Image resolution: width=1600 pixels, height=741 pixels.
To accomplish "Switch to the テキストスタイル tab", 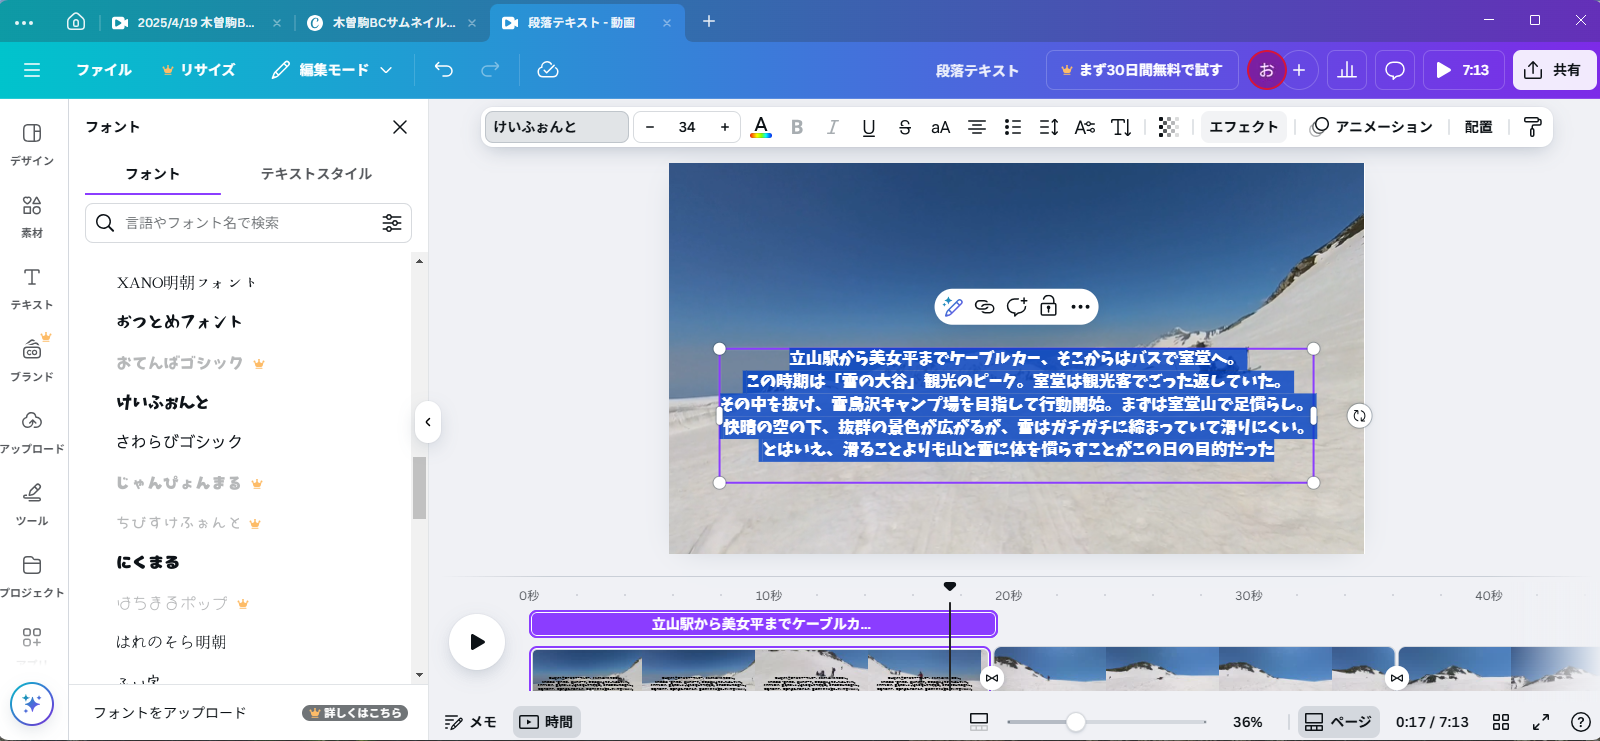I will point(316,174).
